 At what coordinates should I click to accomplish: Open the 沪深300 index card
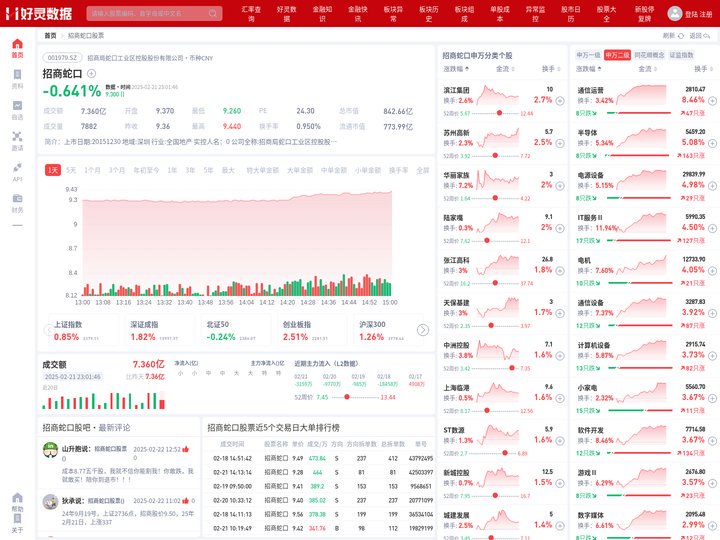point(386,331)
